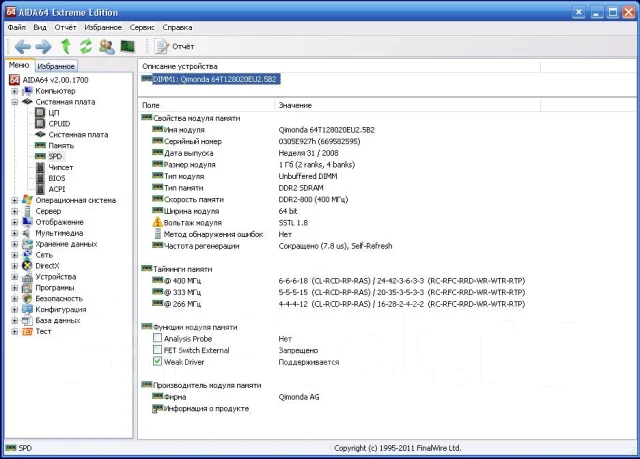Open the Файл menu
This screenshot has height=459, width=640.
(16, 27)
